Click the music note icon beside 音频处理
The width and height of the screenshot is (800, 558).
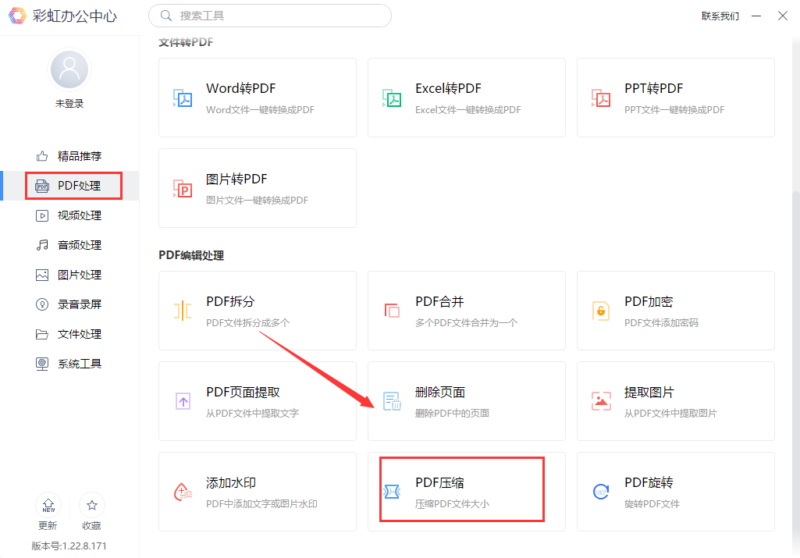42,245
